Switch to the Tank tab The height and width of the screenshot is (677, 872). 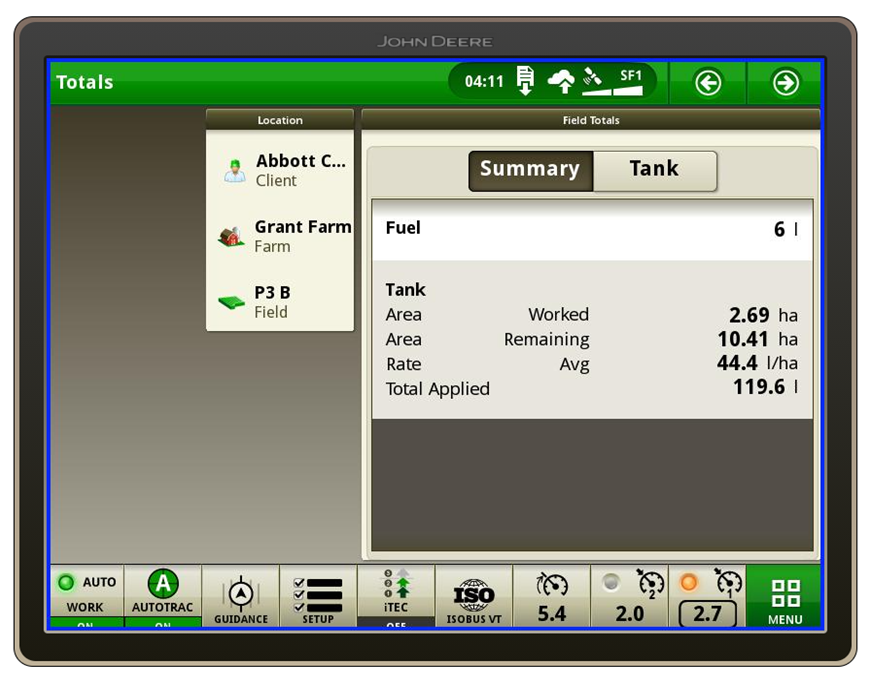click(x=655, y=171)
